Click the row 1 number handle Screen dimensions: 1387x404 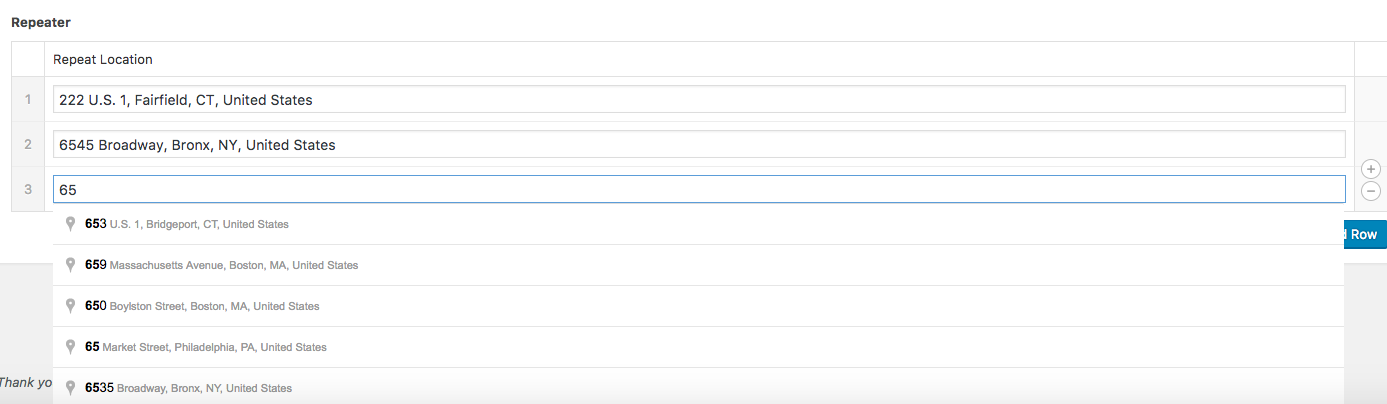point(28,100)
